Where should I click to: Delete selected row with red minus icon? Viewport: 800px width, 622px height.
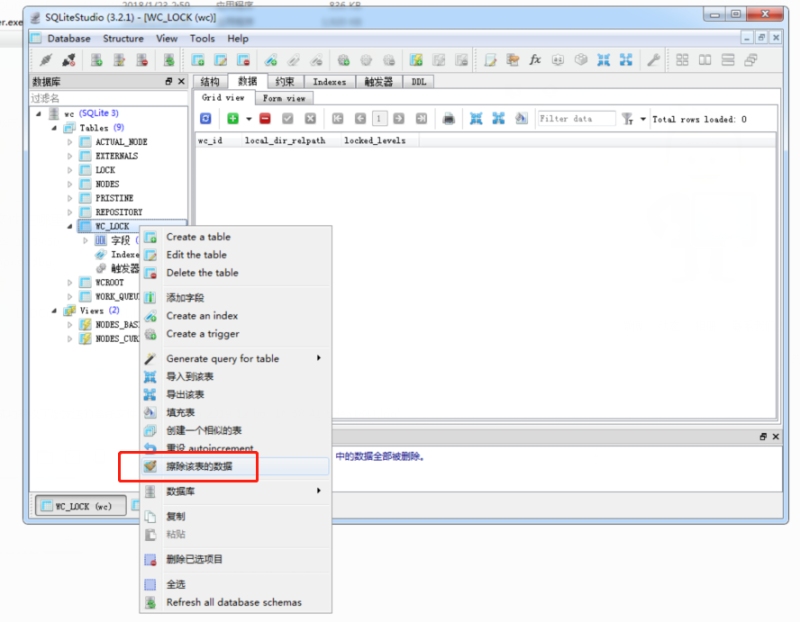[x=265, y=119]
